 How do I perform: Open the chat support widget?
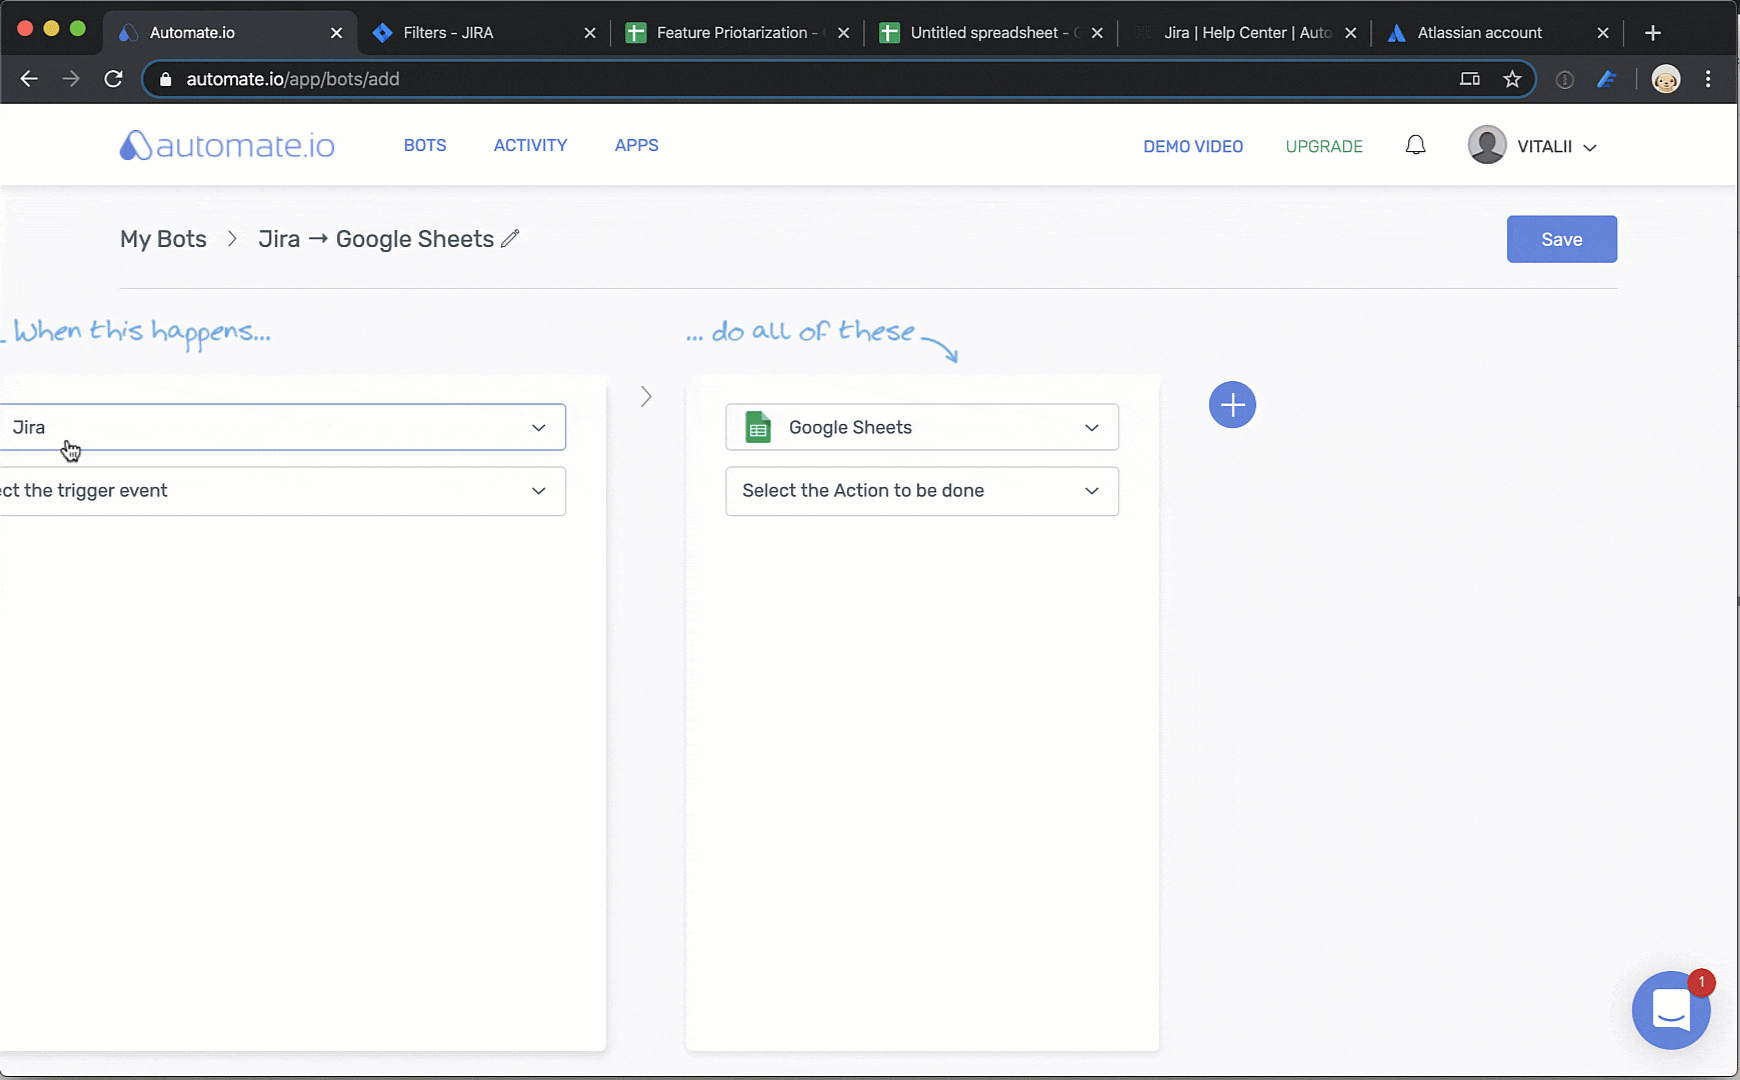(x=1671, y=1010)
